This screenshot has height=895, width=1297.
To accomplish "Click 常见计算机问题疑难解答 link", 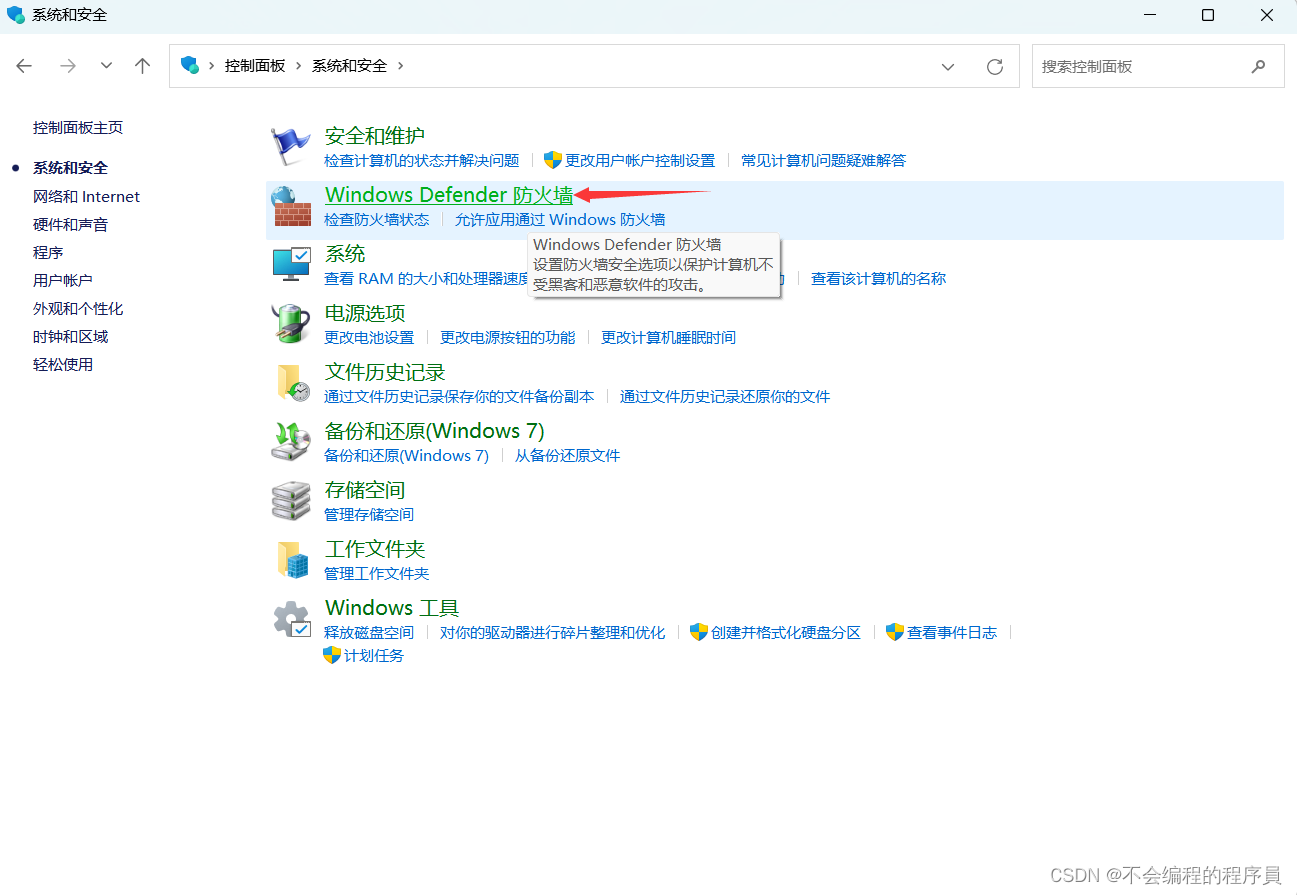I will coord(823,161).
